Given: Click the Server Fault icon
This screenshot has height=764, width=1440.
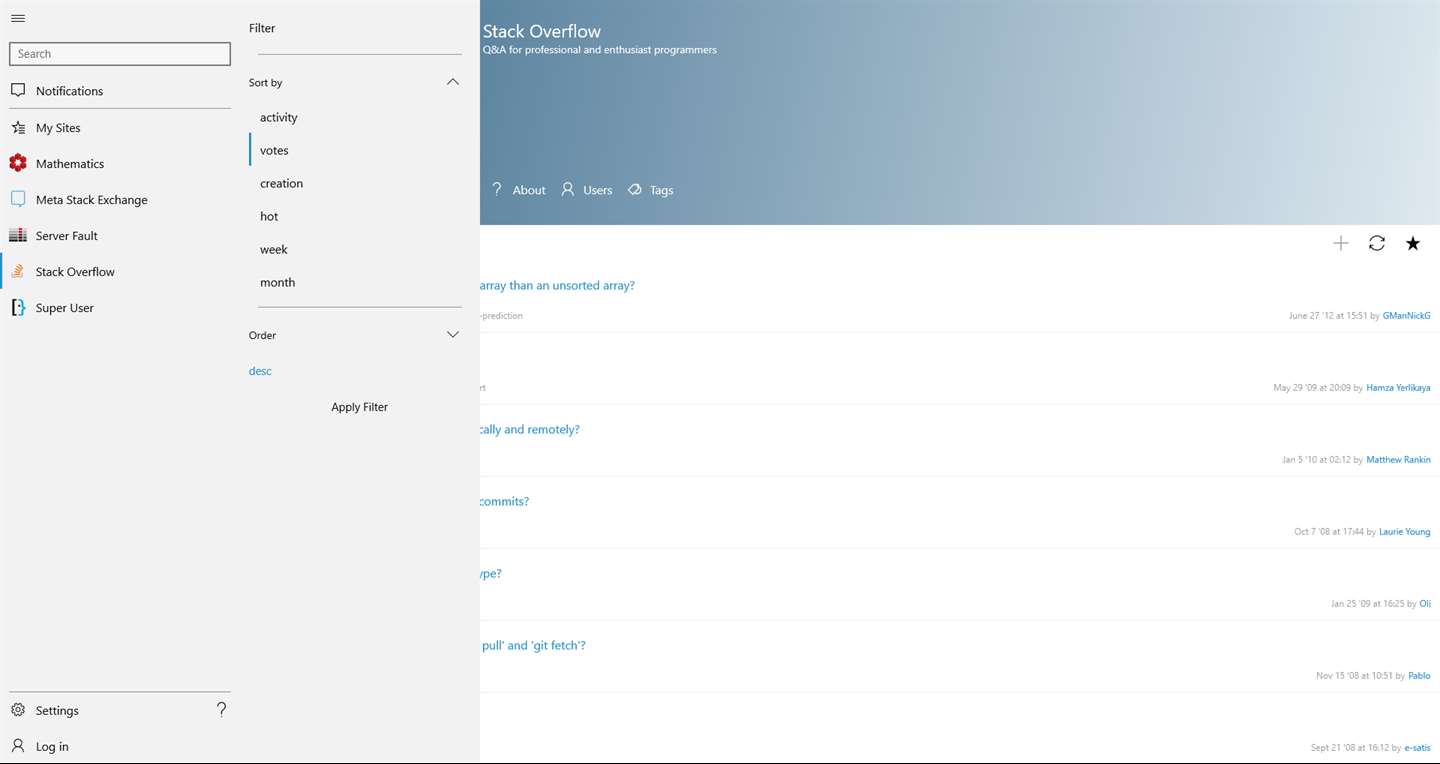Looking at the screenshot, I should click(18, 235).
